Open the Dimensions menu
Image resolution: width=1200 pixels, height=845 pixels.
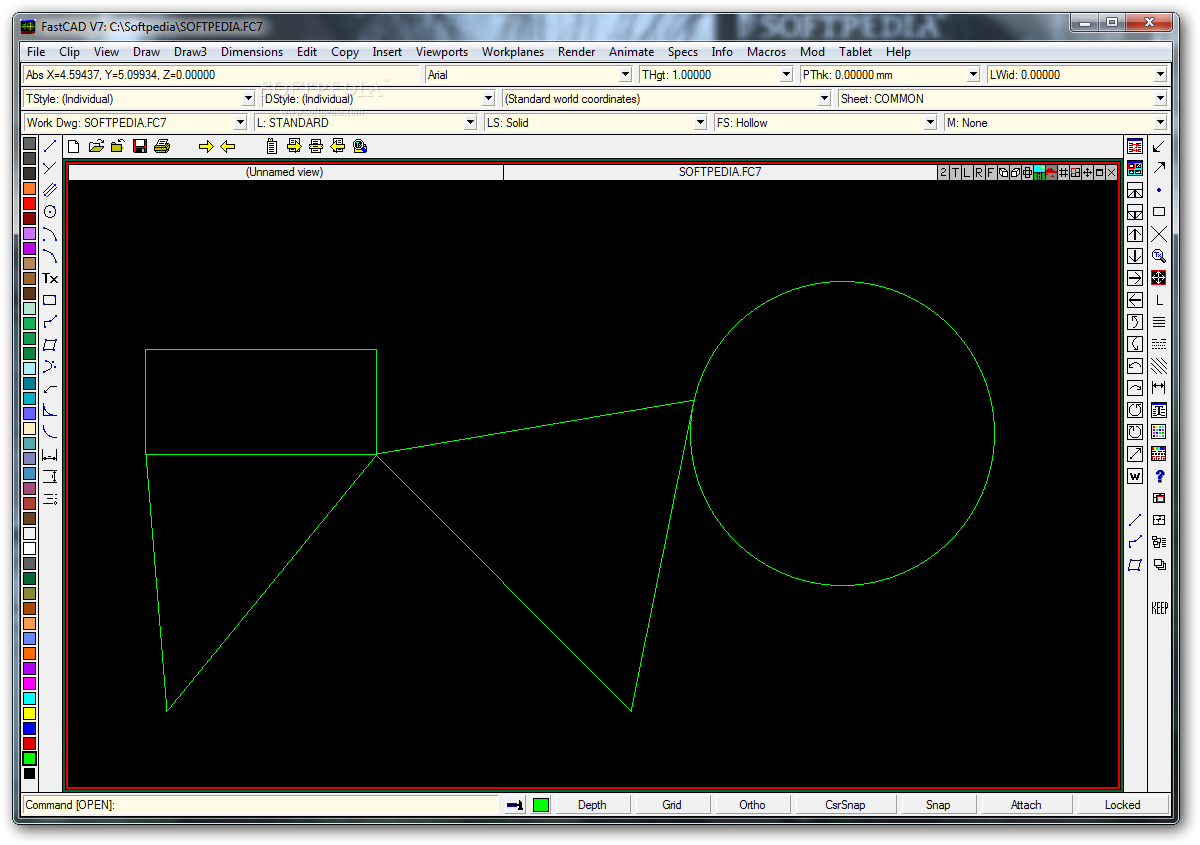[252, 52]
